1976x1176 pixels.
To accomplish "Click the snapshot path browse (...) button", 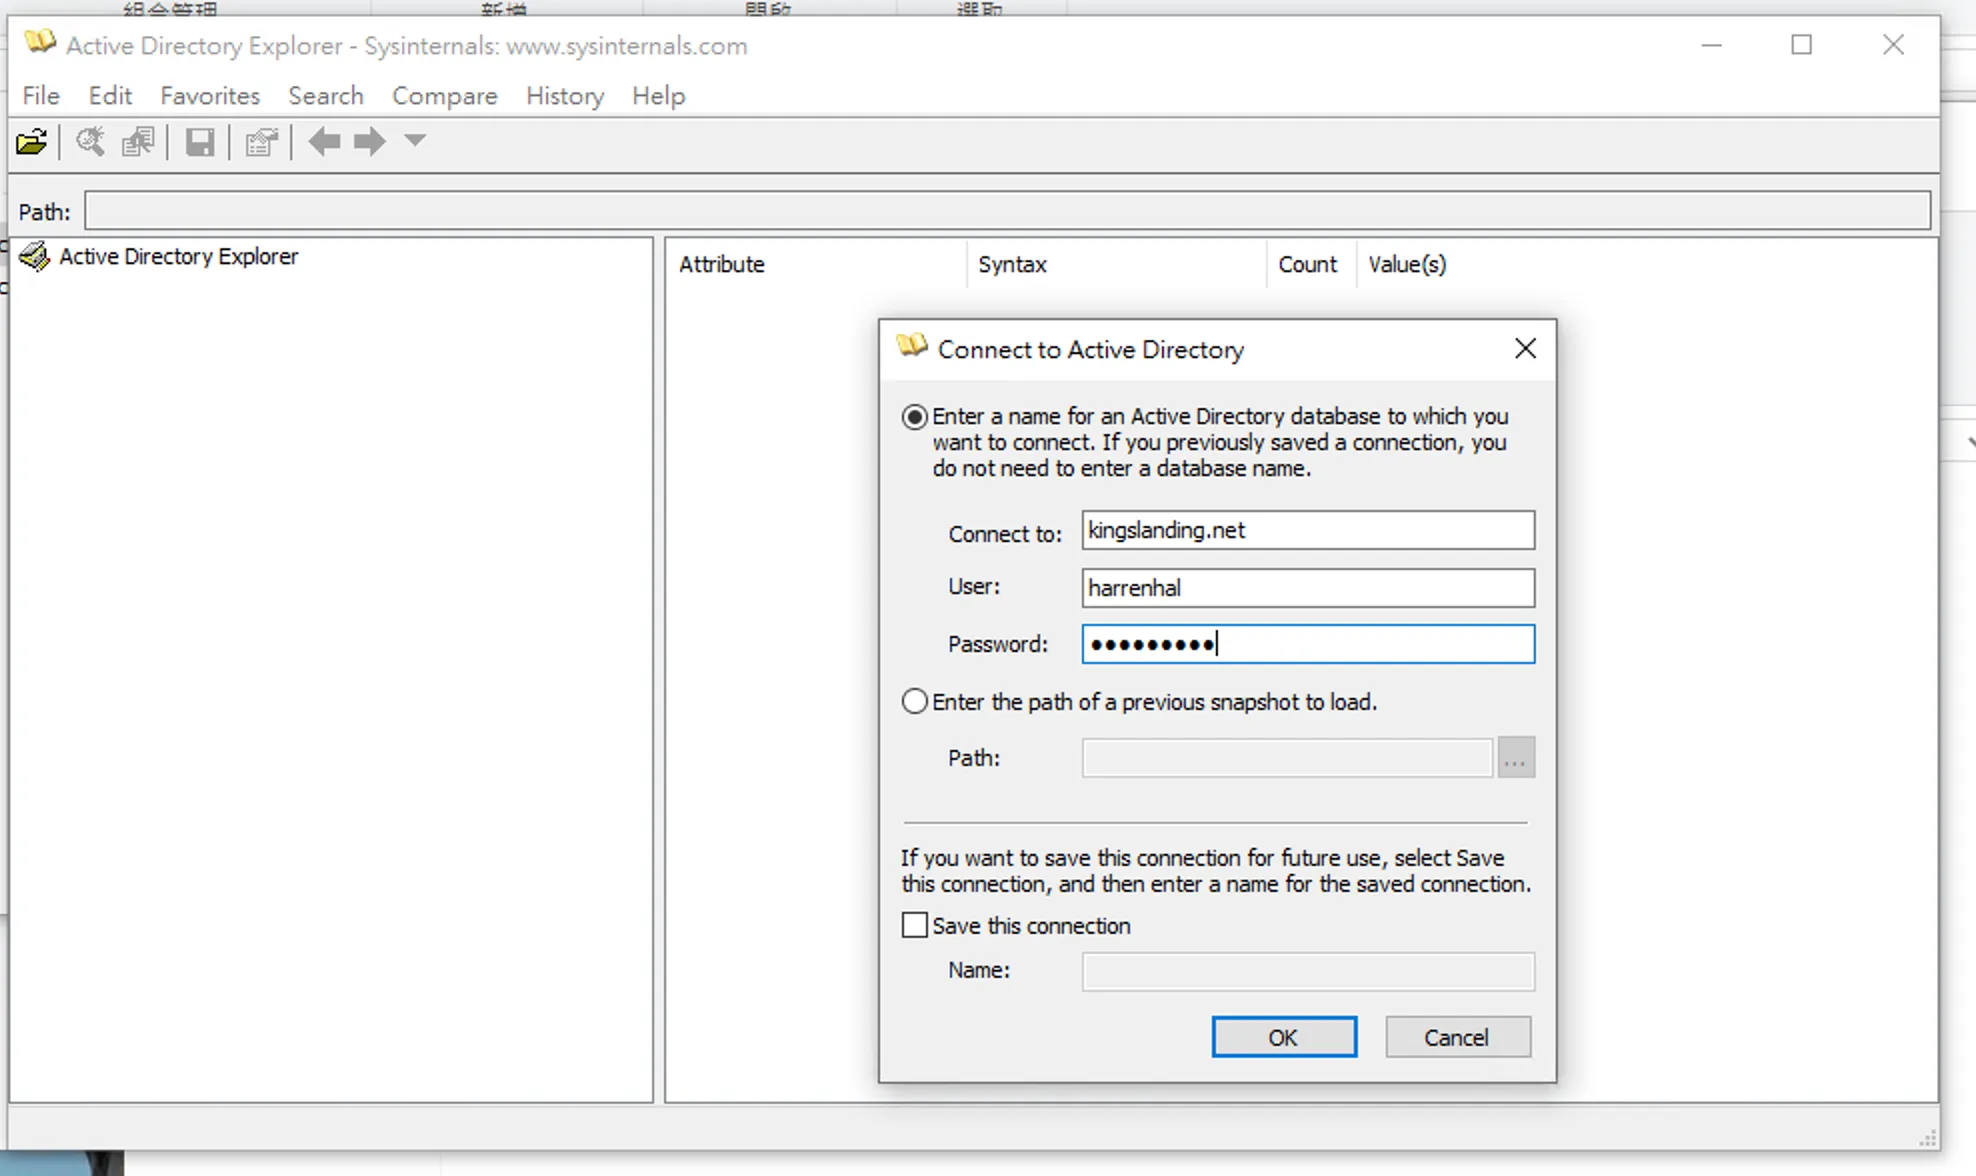I will tap(1516, 758).
